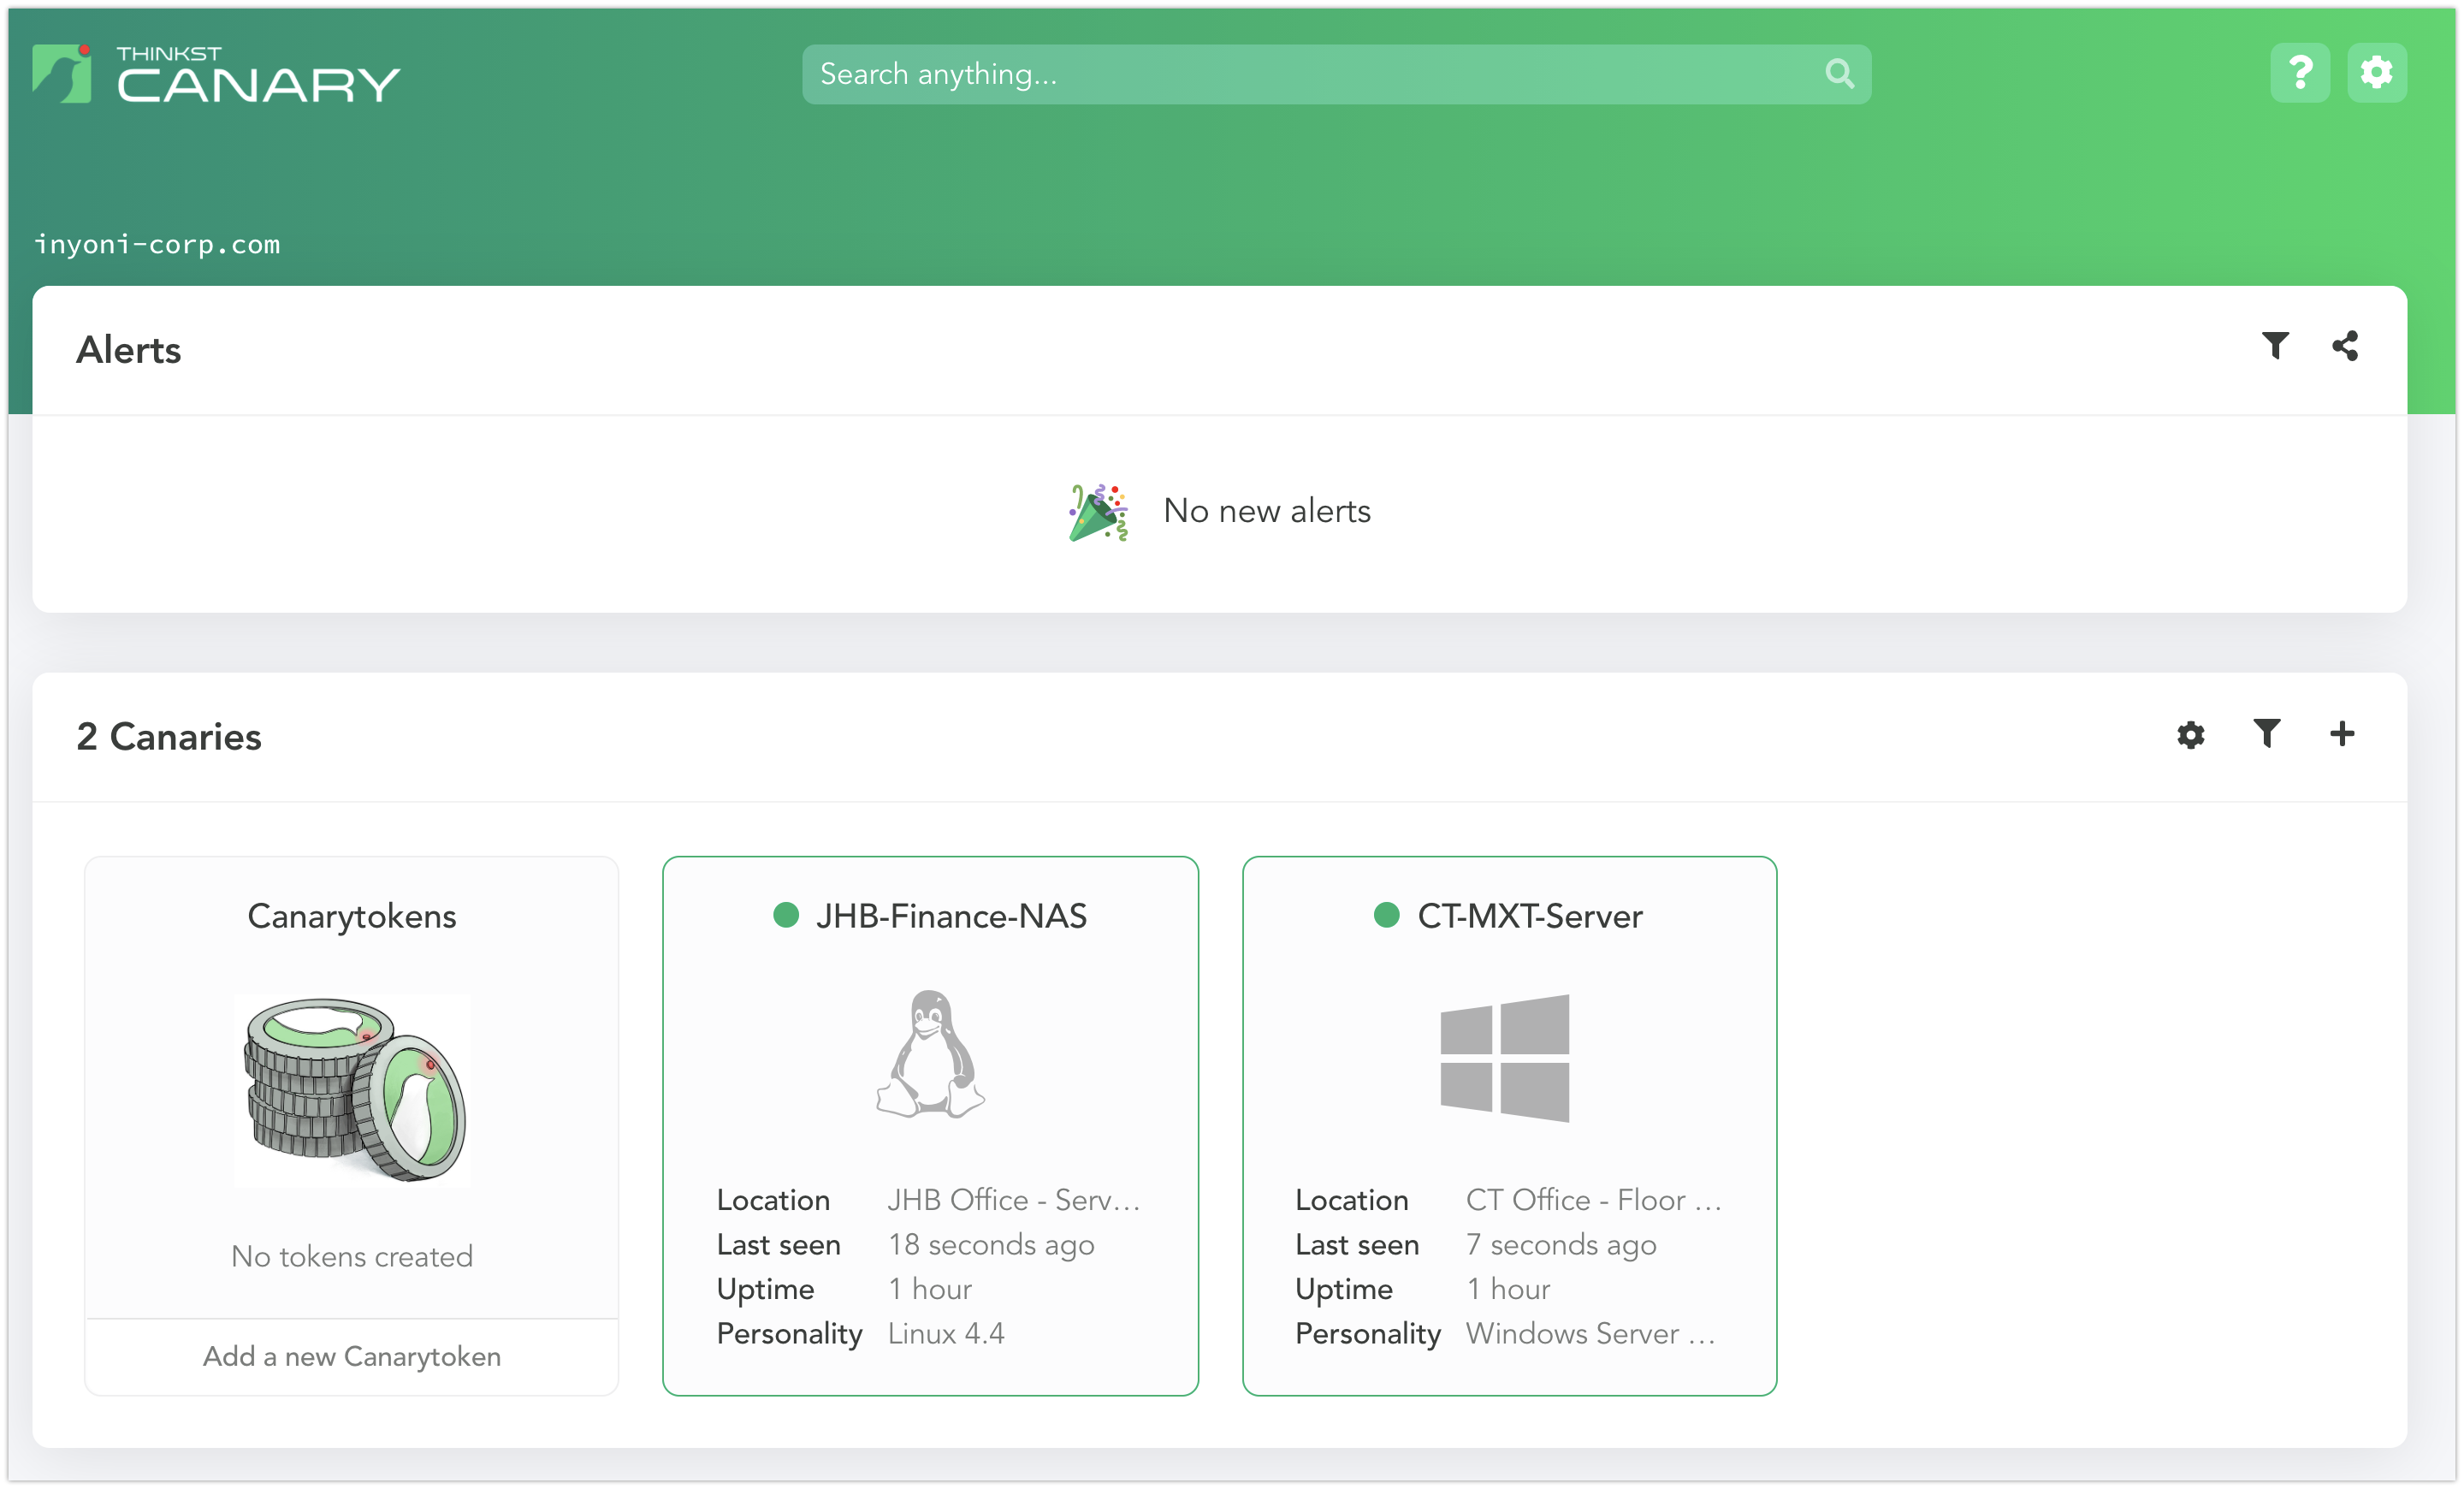Click the Windows logo on CT-MXT-Server
This screenshot has height=1489, width=2464.
pos(1505,1057)
